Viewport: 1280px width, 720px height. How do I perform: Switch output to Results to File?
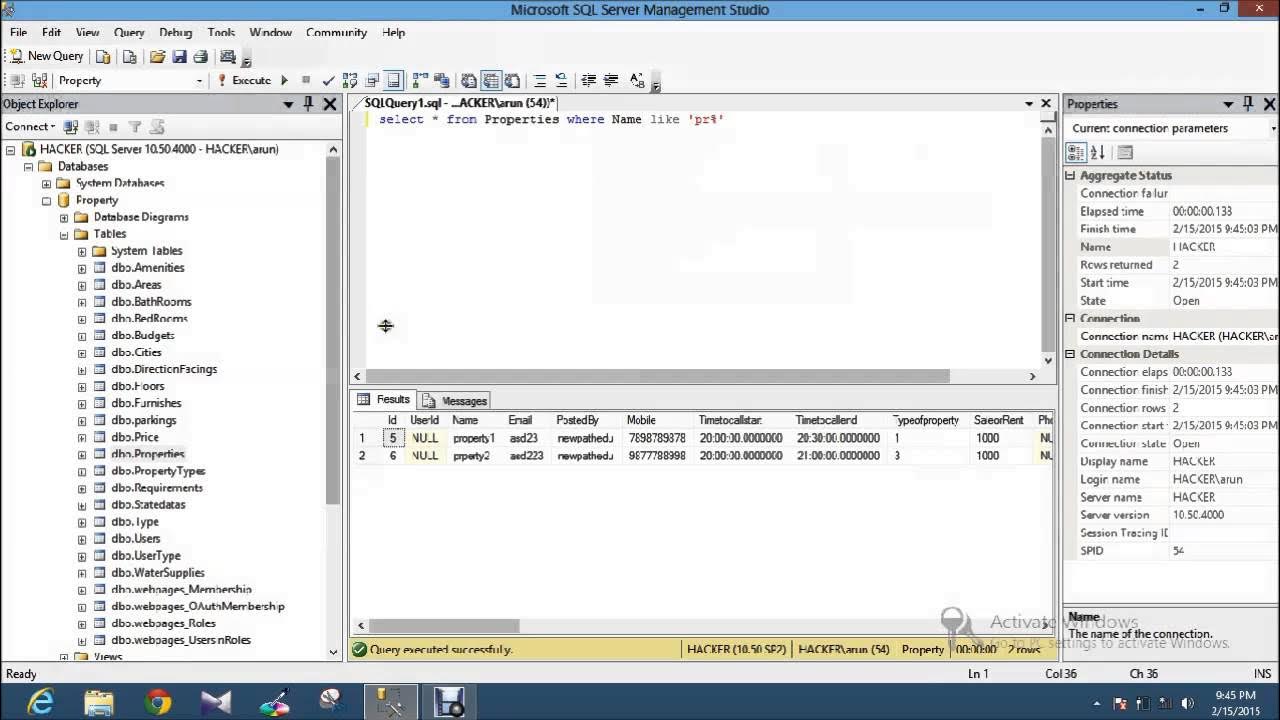[511, 80]
